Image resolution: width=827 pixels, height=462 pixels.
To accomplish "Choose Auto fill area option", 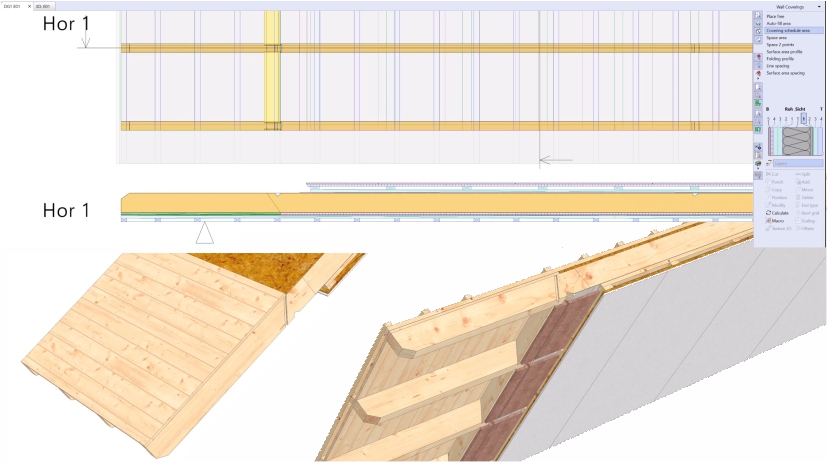I will [x=779, y=24].
